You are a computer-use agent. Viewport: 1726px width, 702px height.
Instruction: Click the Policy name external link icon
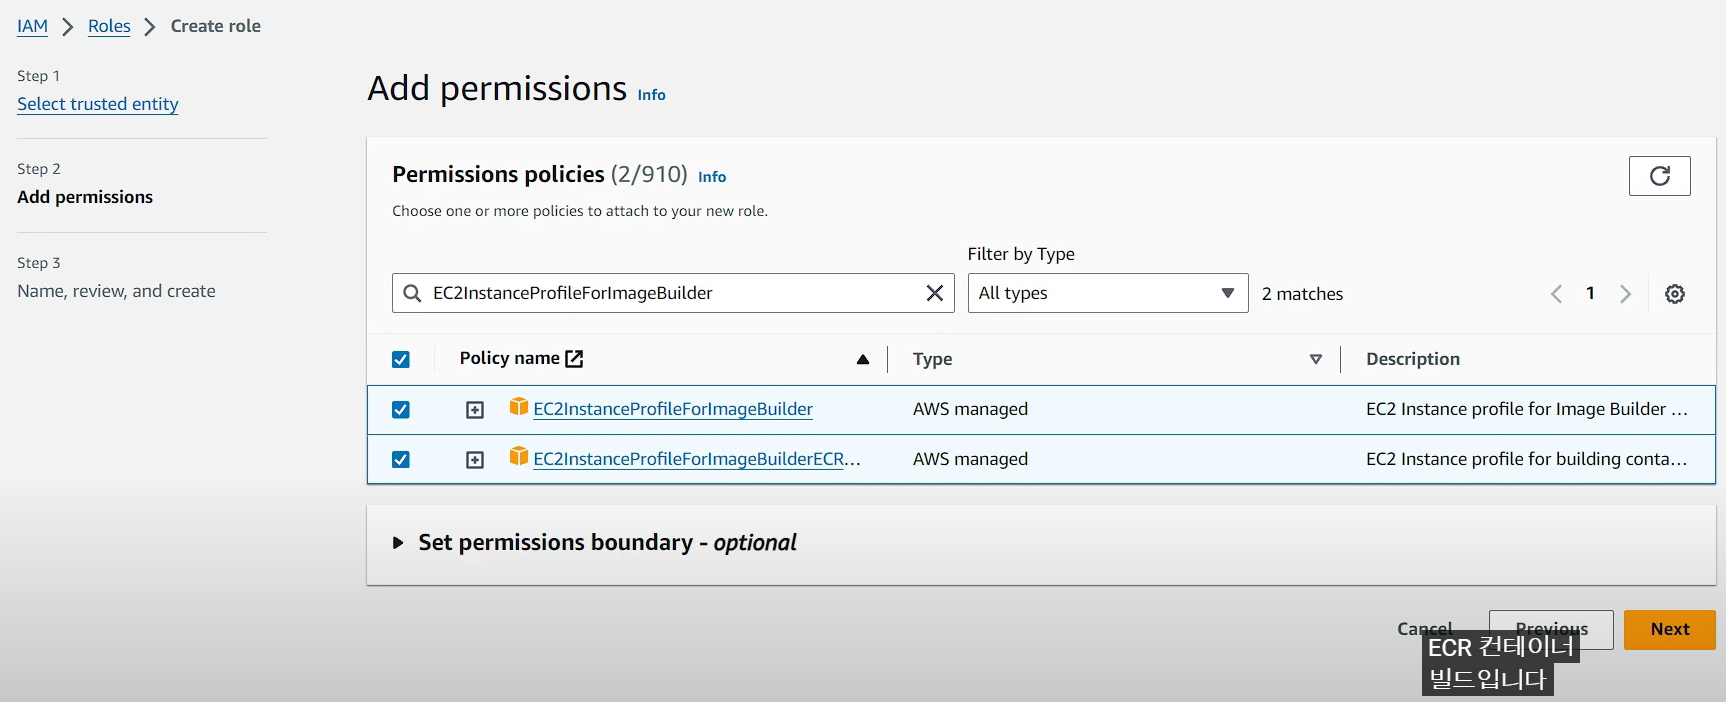pyautogui.click(x=574, y=359)
